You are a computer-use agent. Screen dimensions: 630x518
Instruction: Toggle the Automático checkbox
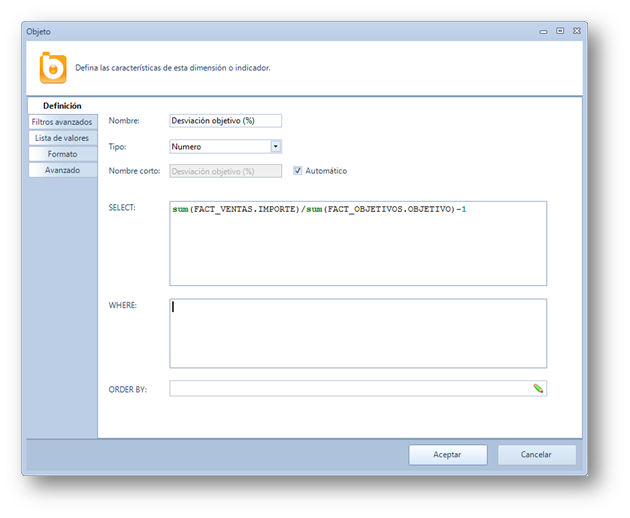click(x=298, y=171)
